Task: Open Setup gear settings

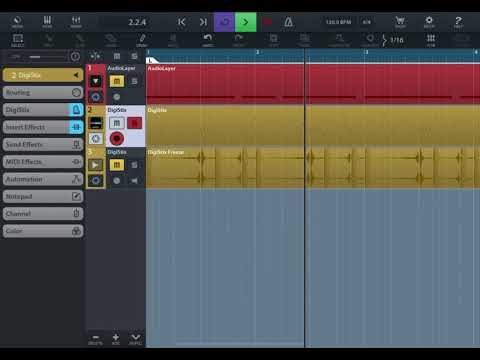Action: pos(429,22)
